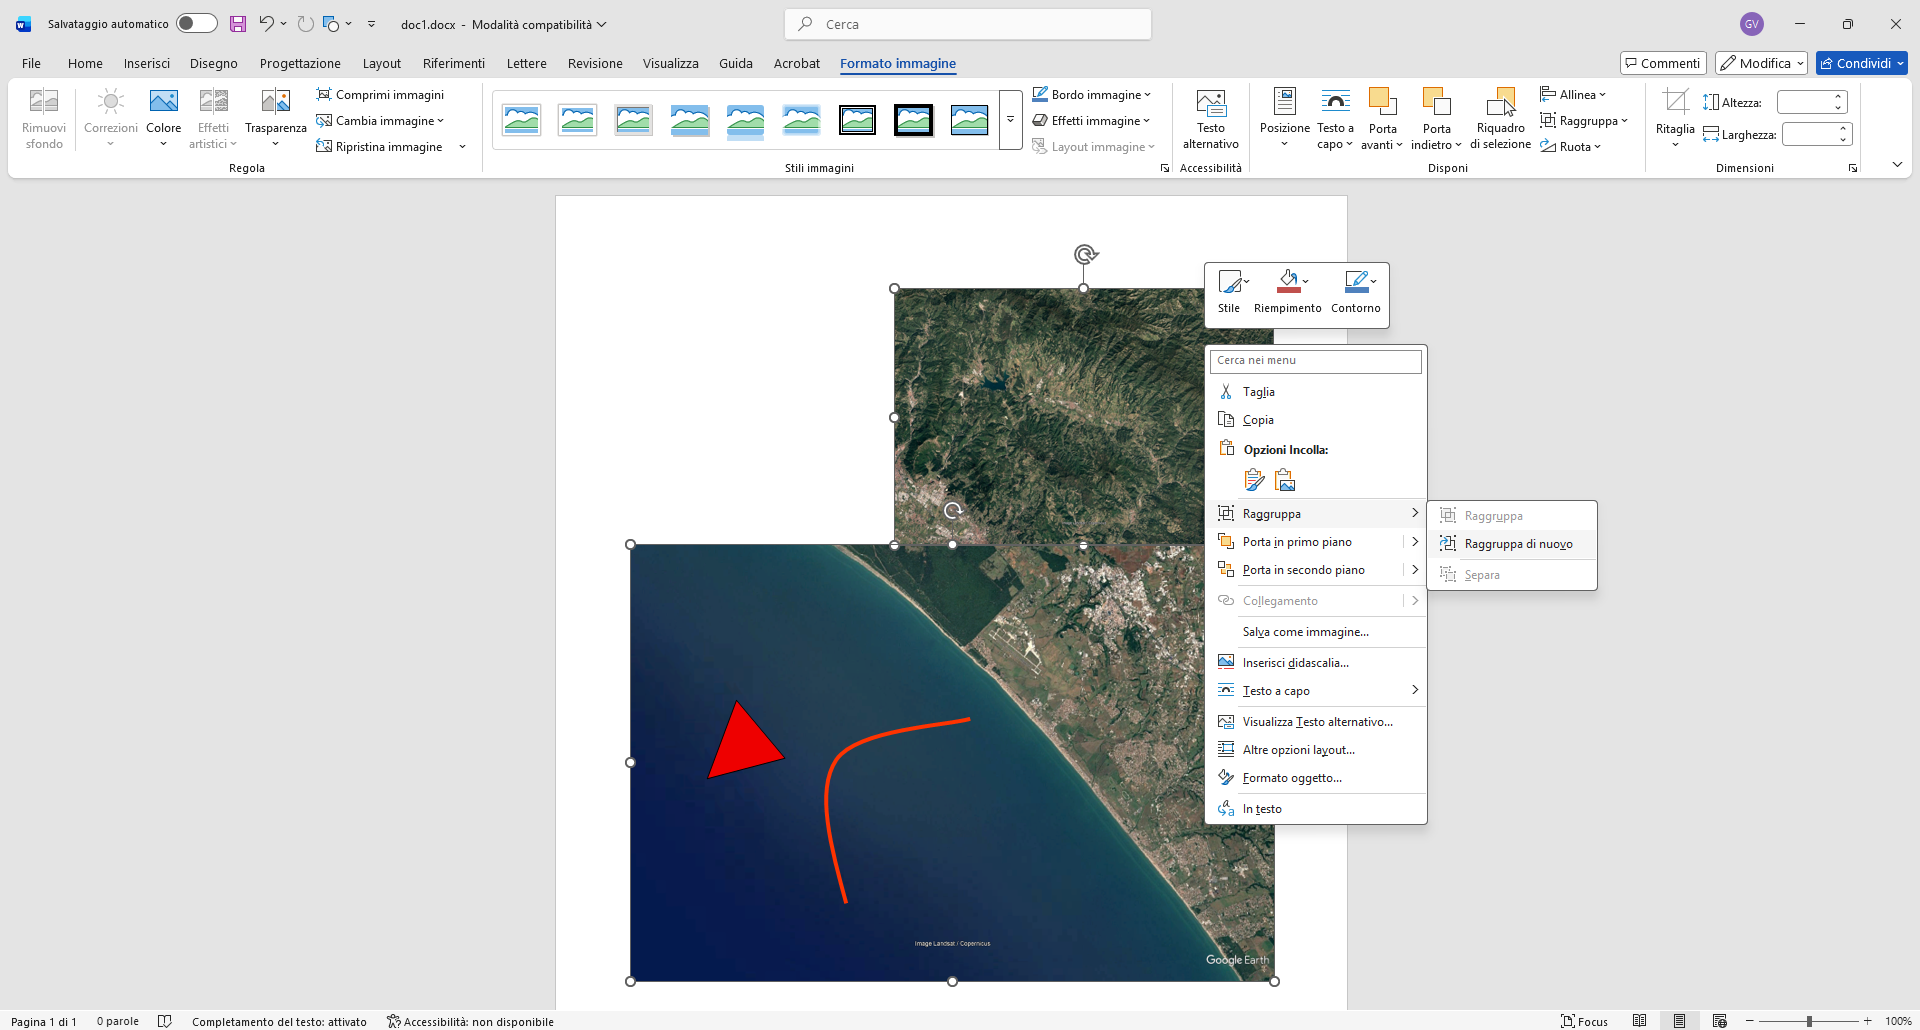
Task: Select Raggruppa di nuovo in submenu
Action: (1512, 544)
